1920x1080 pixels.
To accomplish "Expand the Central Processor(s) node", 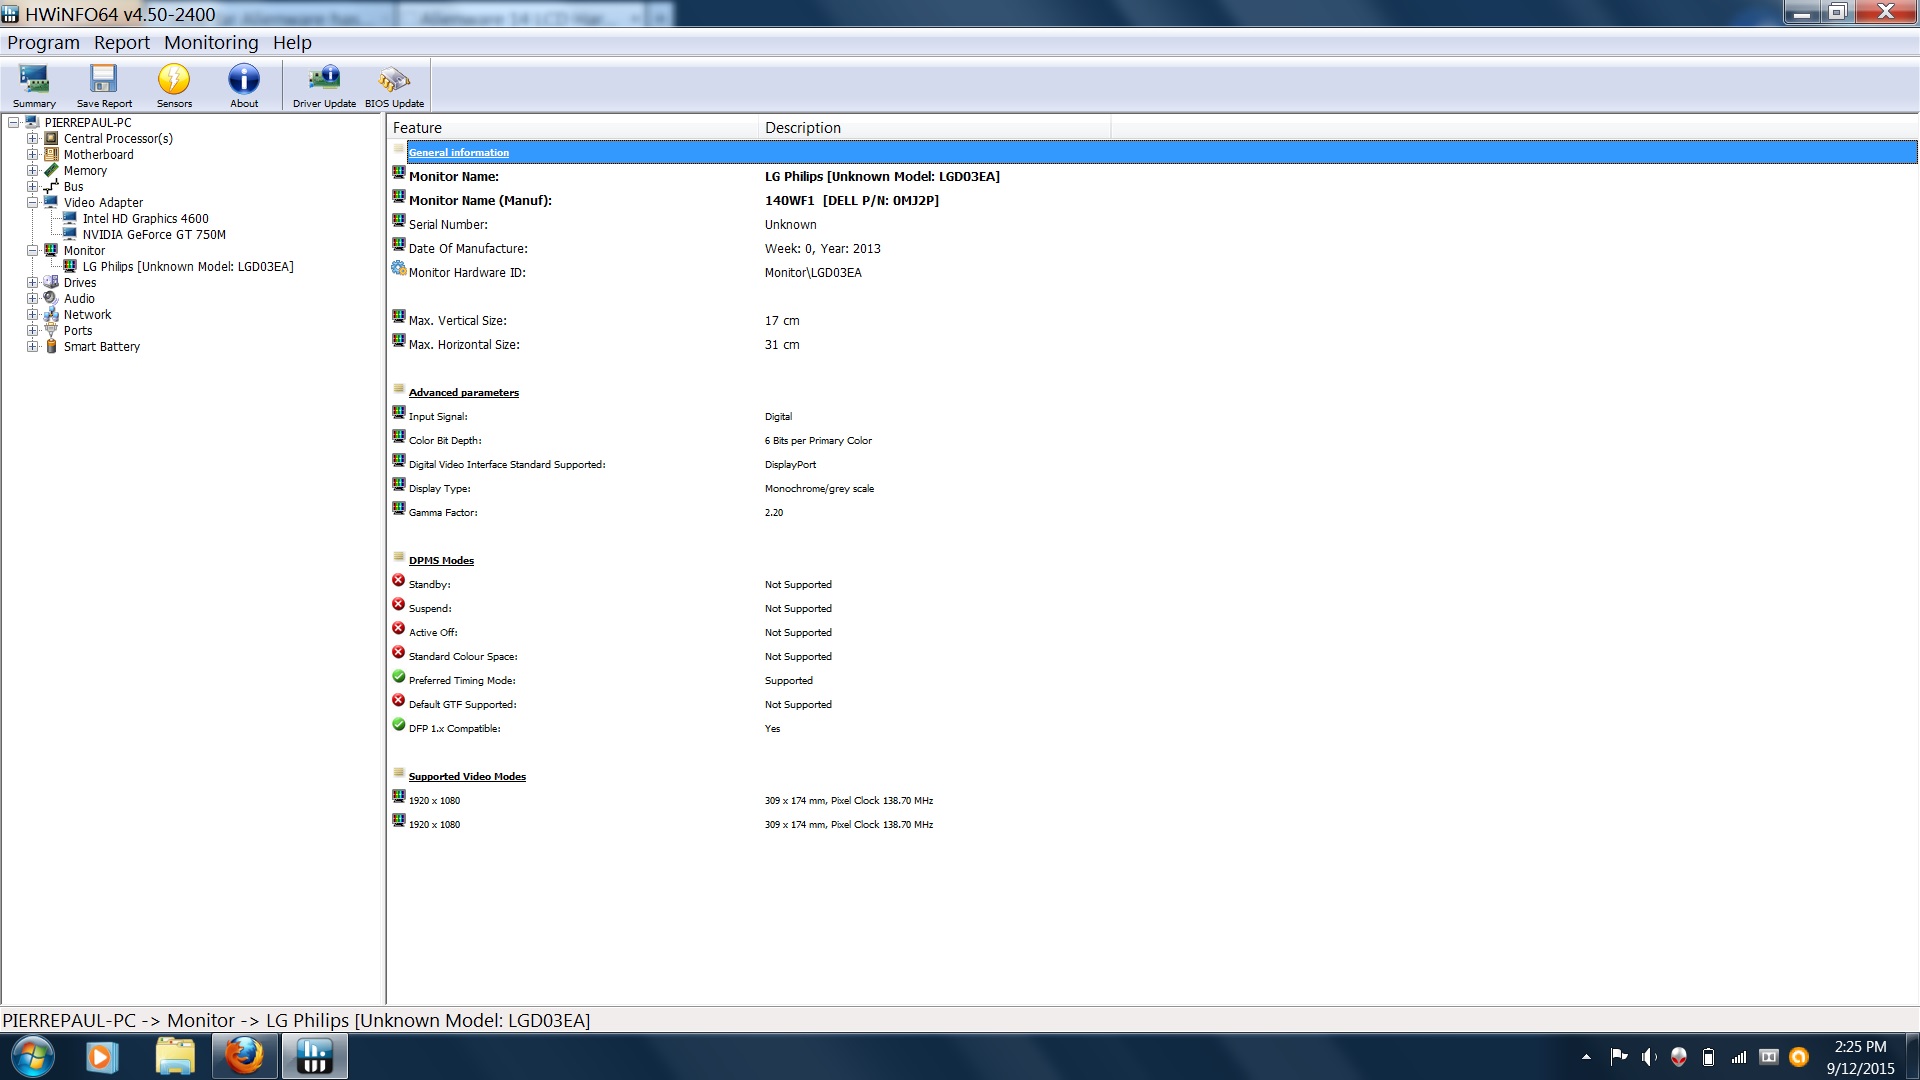I will click(x=32, y=139).
